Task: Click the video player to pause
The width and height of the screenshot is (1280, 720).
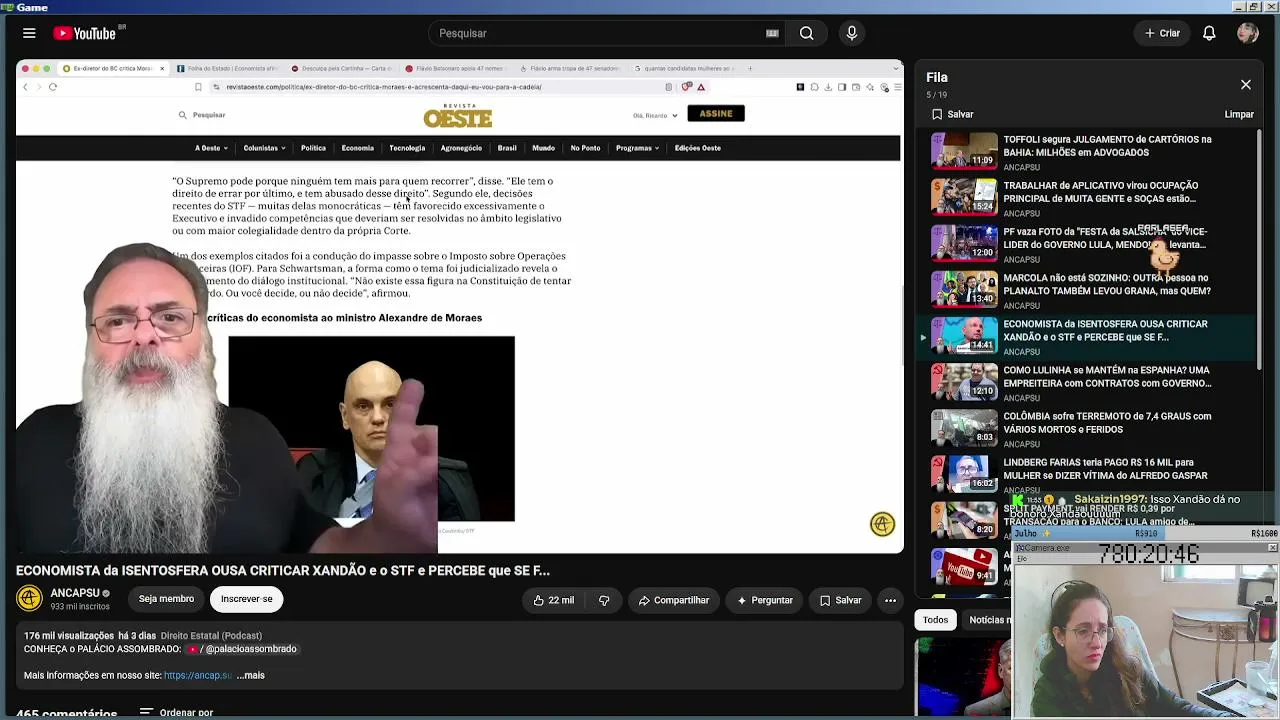Action: [460, 306]
